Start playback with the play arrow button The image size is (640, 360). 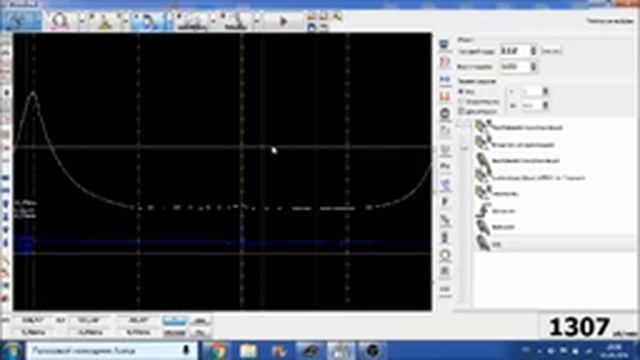click(x=284, y=21)
